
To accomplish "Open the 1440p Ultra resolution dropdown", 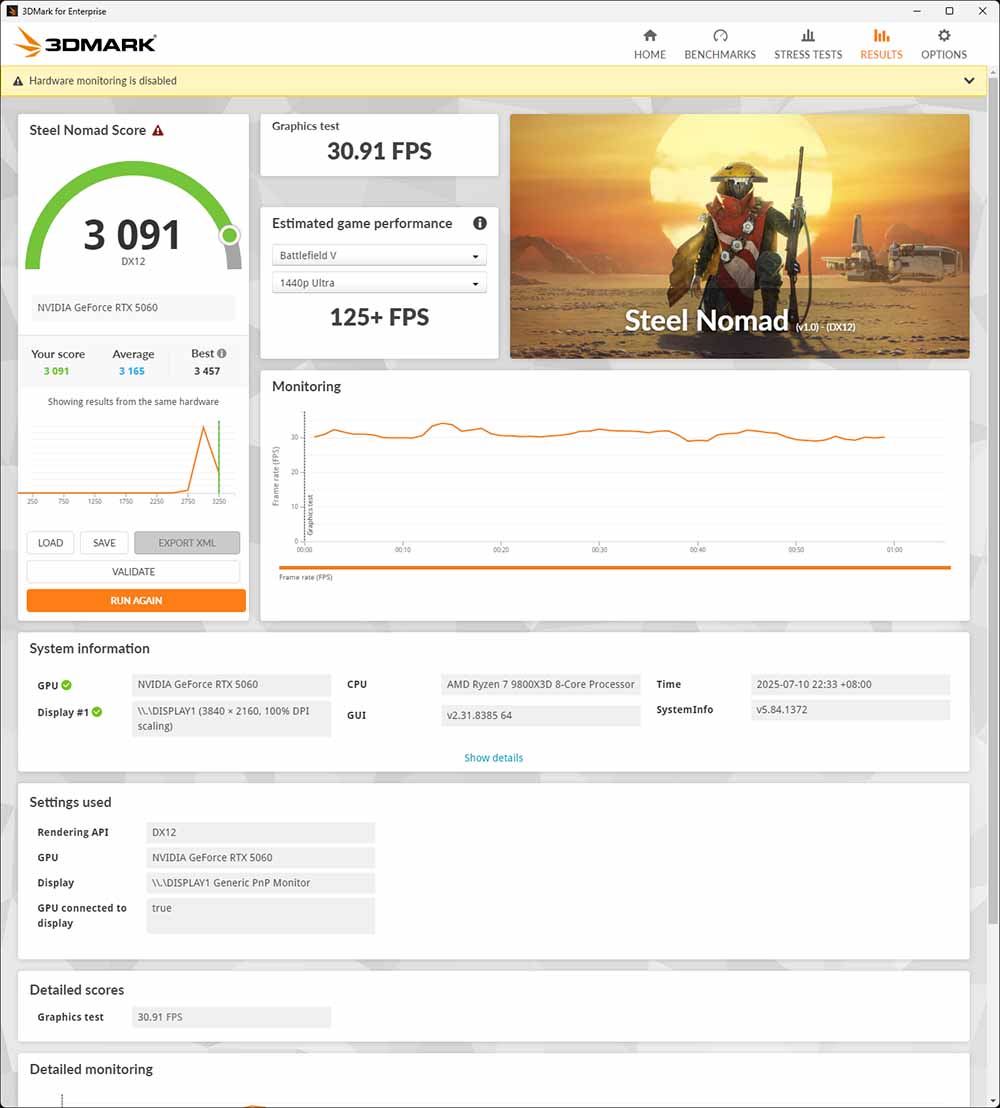I will pos(379,283).
